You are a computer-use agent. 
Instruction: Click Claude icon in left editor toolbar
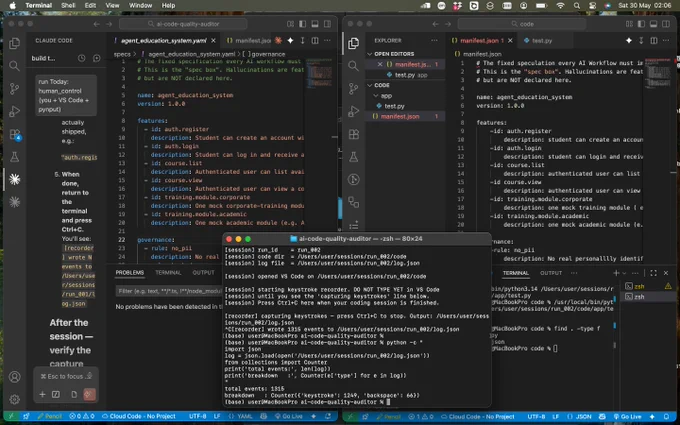click(x=278, y=40)
